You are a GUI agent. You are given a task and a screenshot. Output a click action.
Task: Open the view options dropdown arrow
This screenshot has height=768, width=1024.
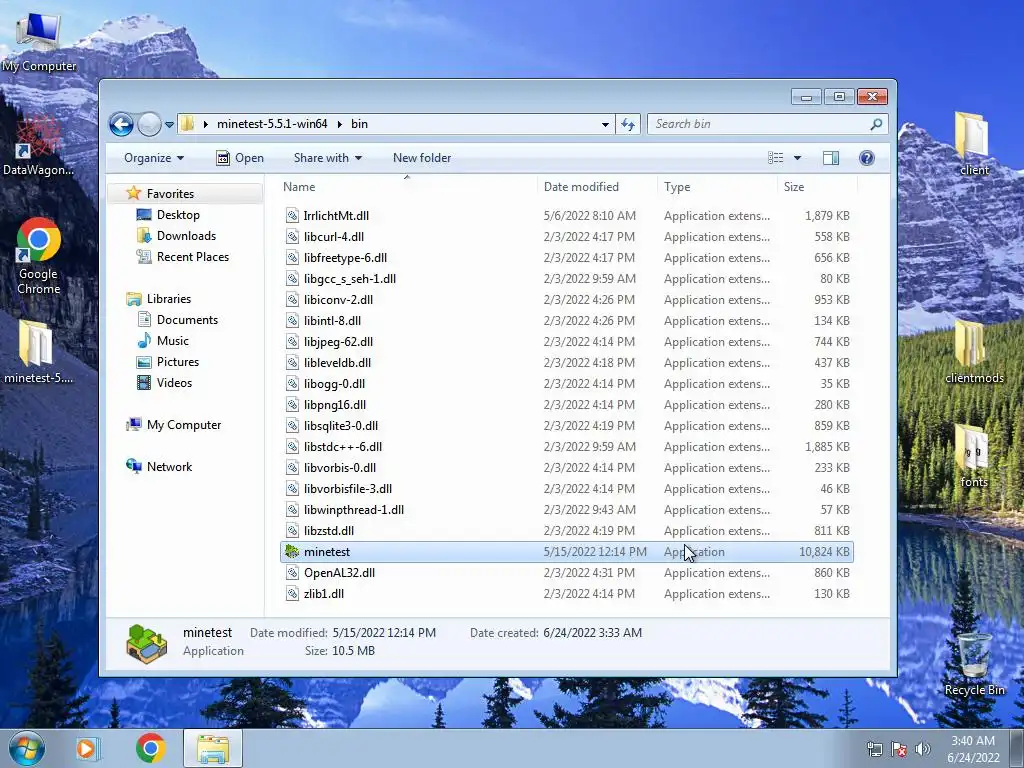797,158
